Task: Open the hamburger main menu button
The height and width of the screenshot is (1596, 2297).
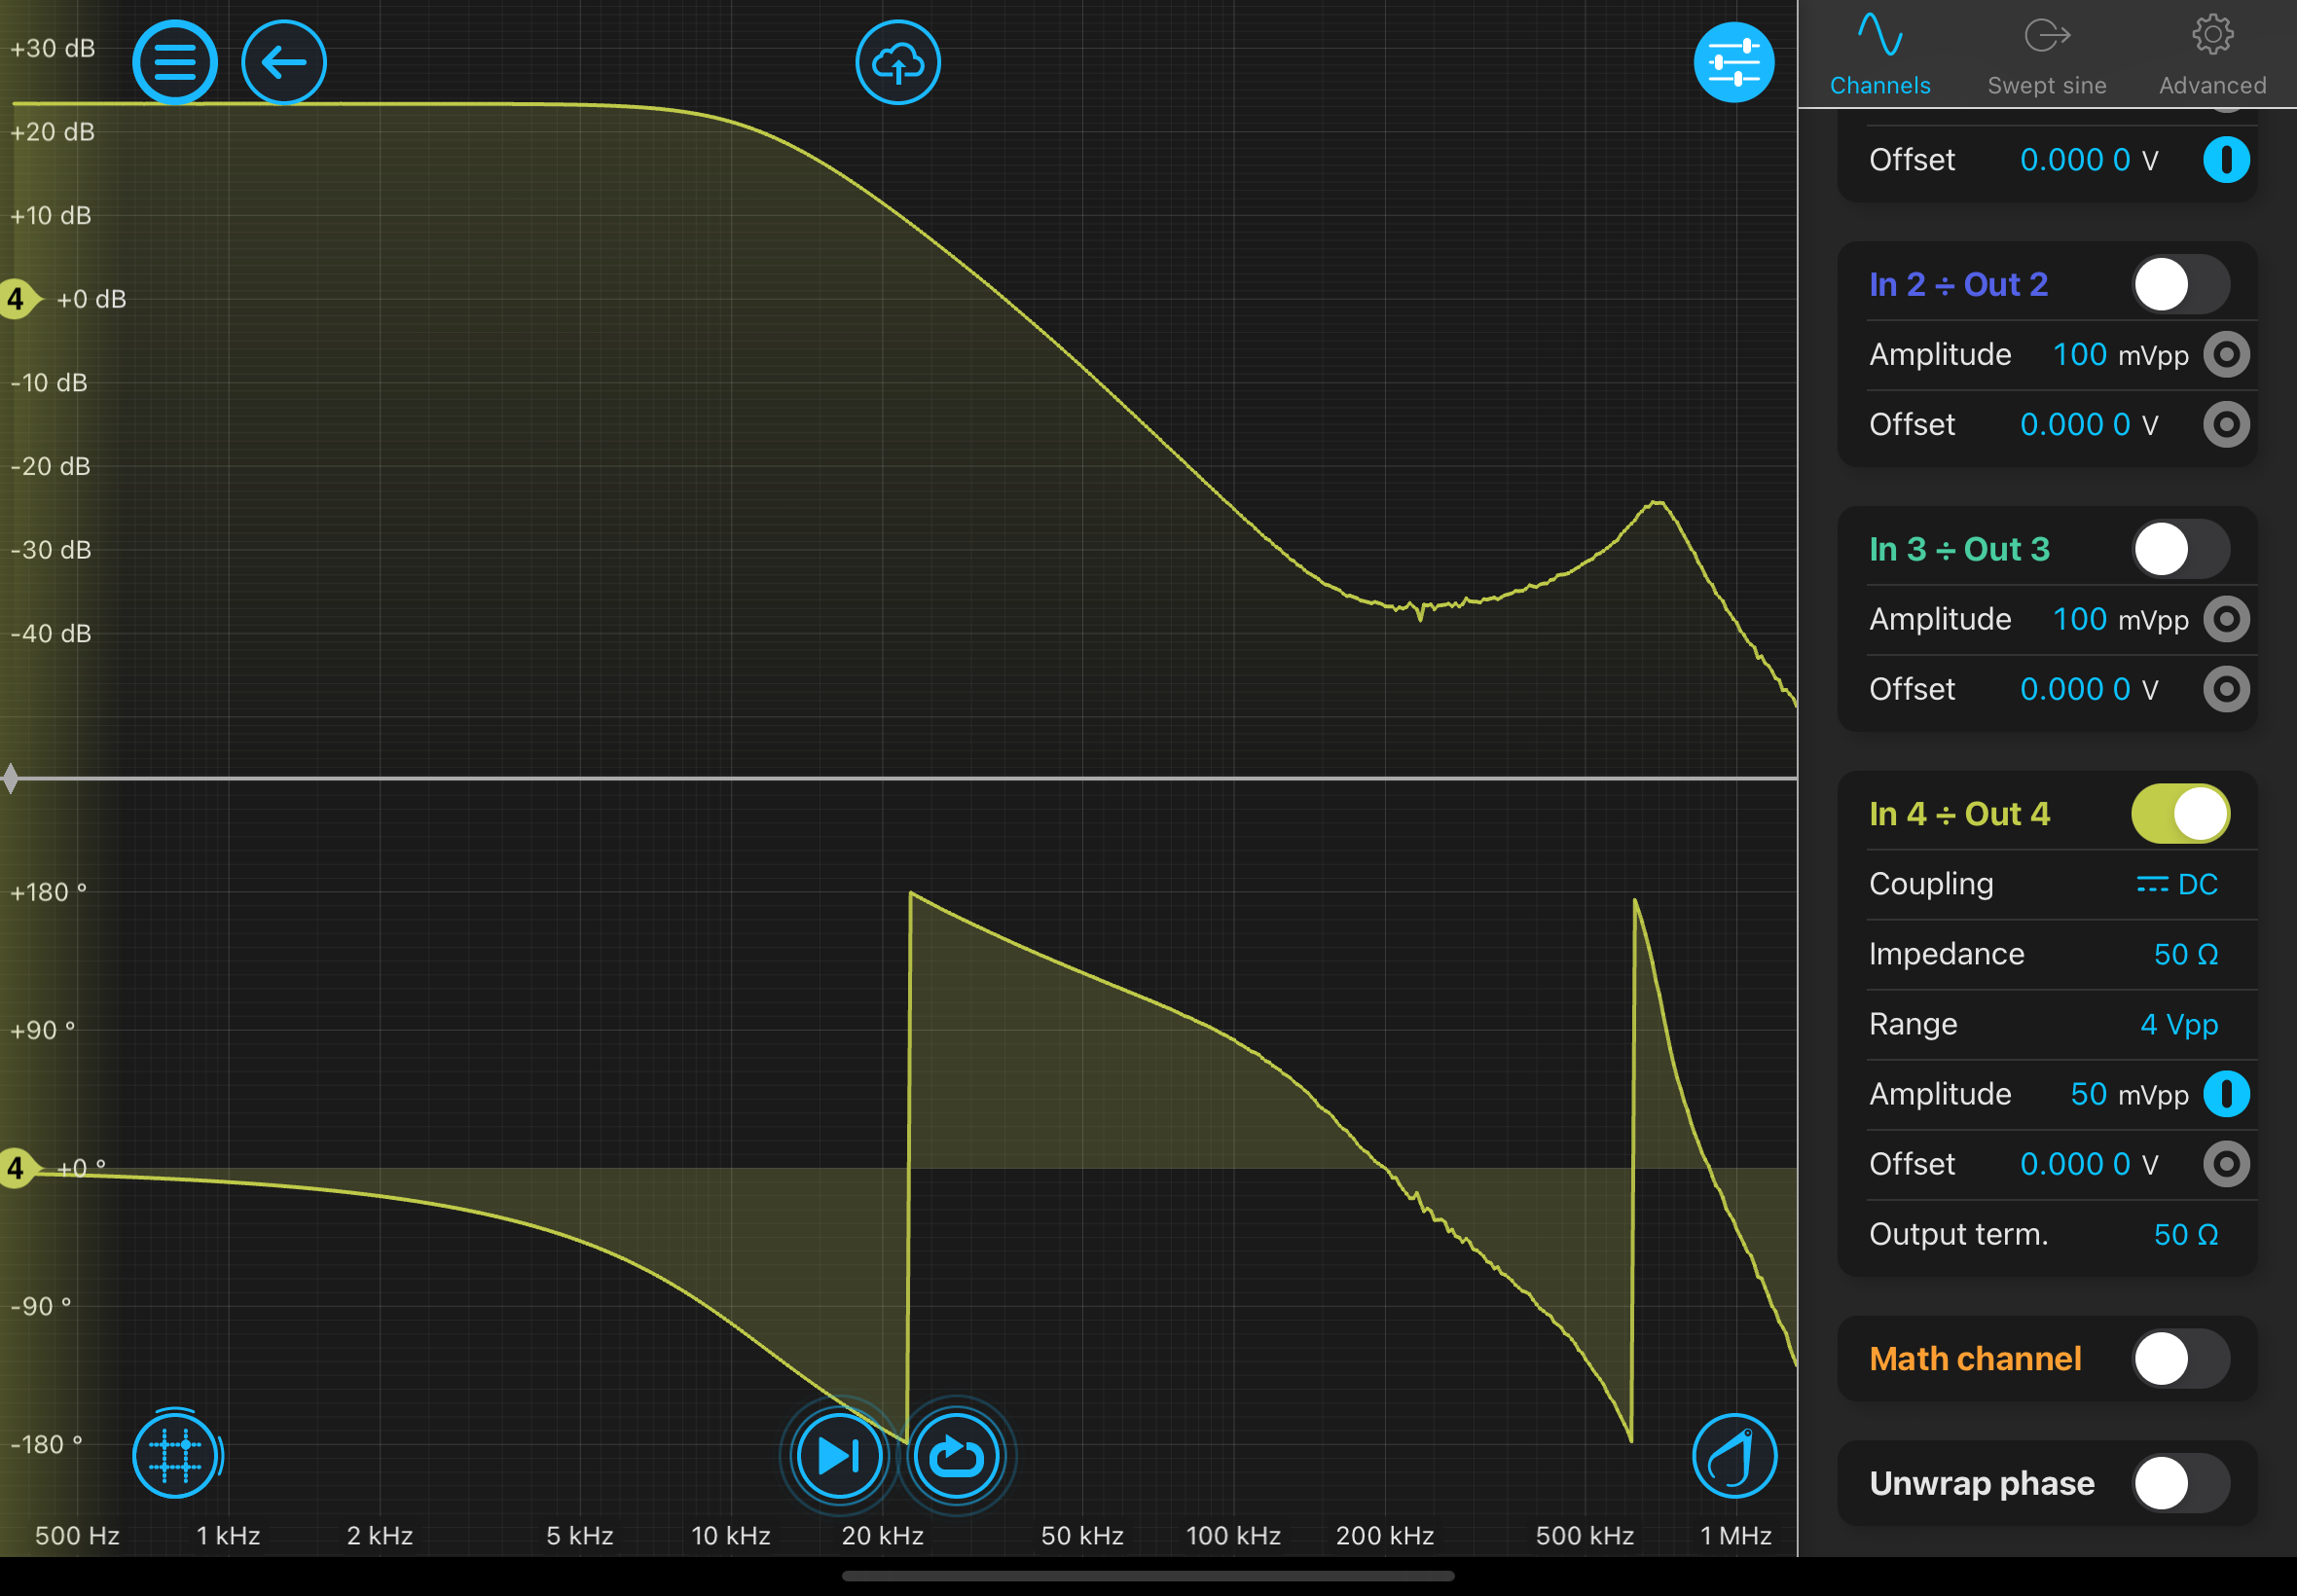Action: pos(175,62)
